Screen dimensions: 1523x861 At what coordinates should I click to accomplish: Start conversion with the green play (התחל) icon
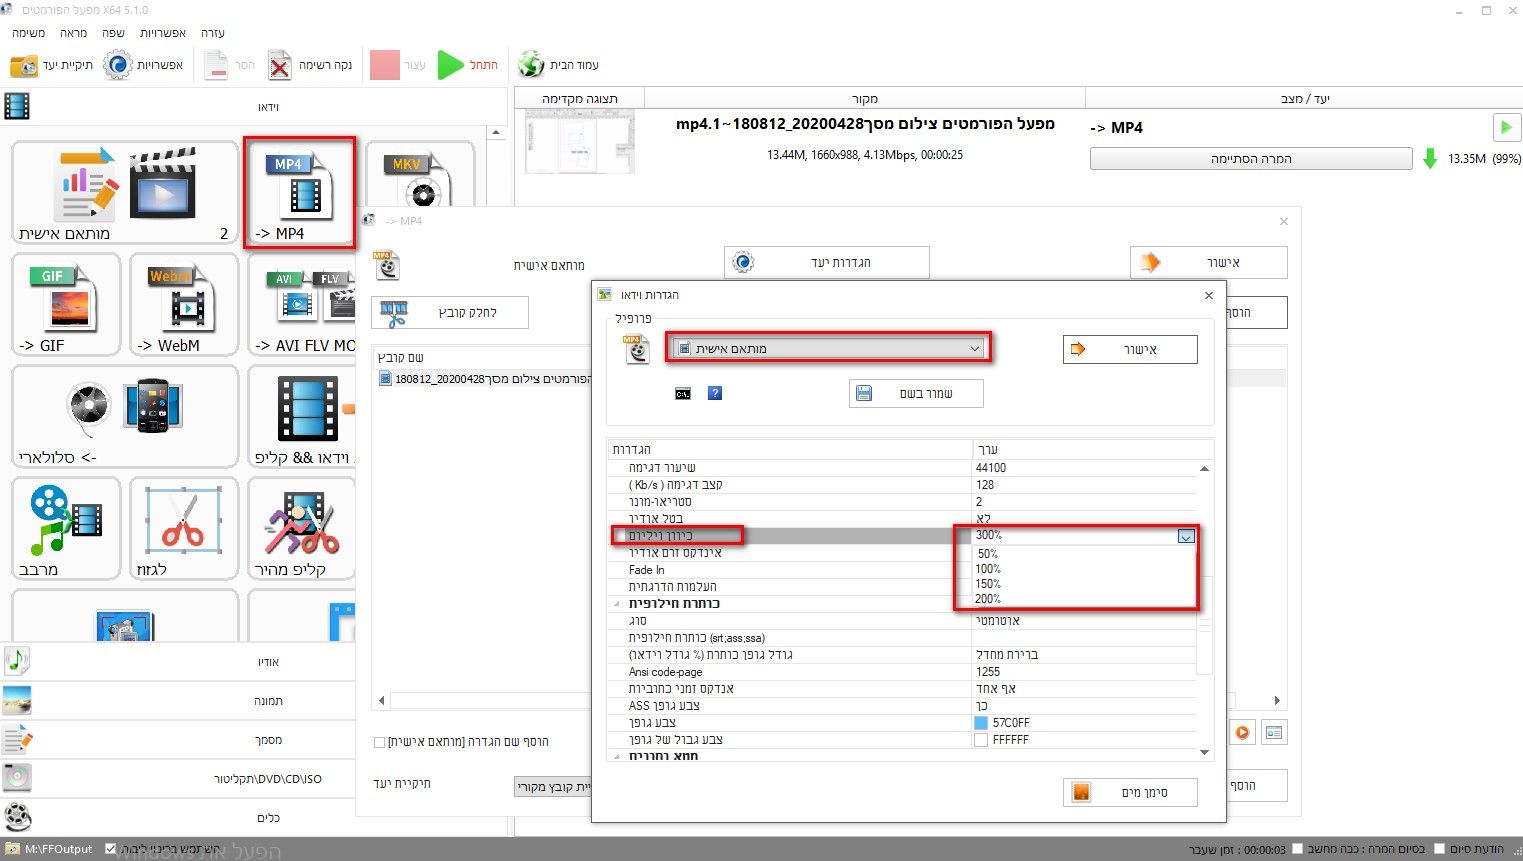[451, 66]
